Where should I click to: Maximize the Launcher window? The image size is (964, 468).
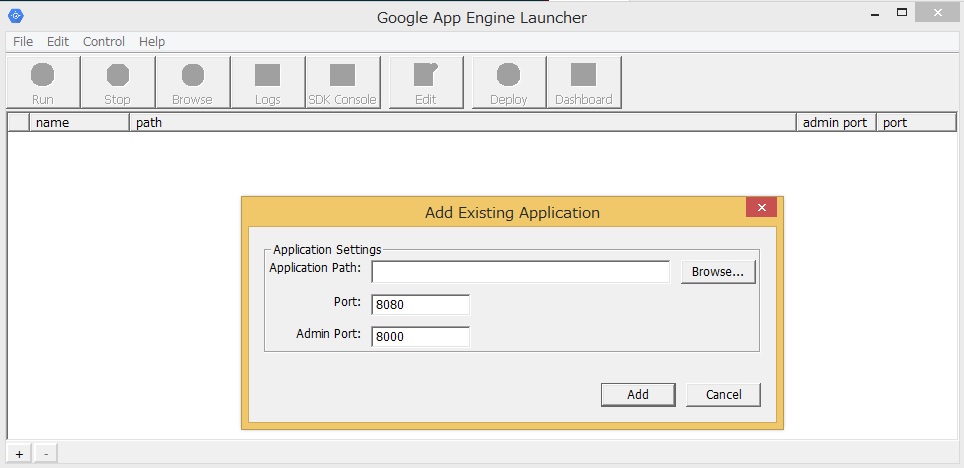(902, 13)
